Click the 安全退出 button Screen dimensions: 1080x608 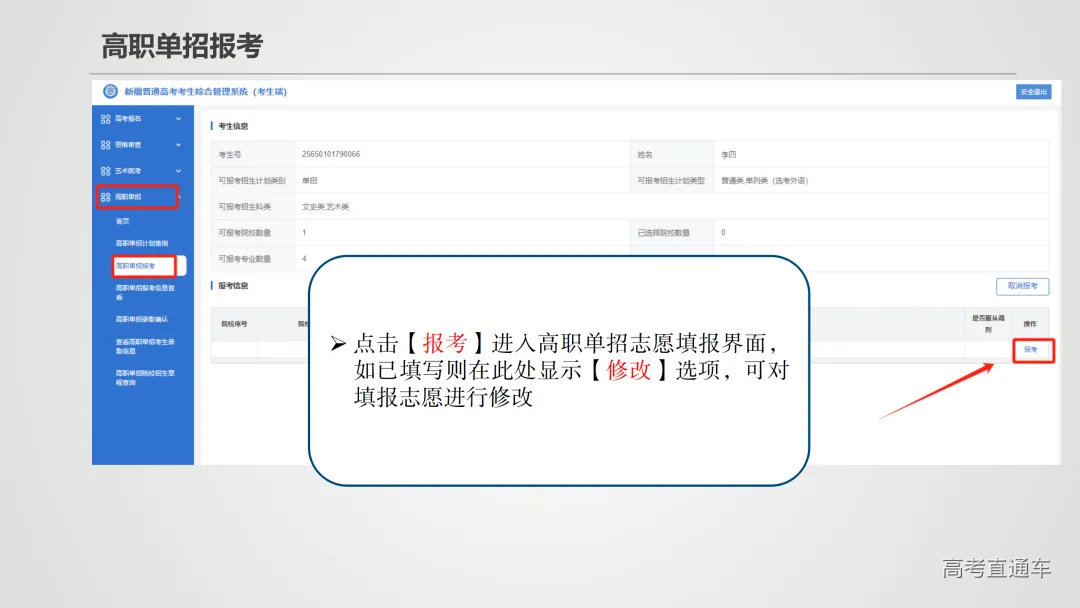[x=1035, y=91]
